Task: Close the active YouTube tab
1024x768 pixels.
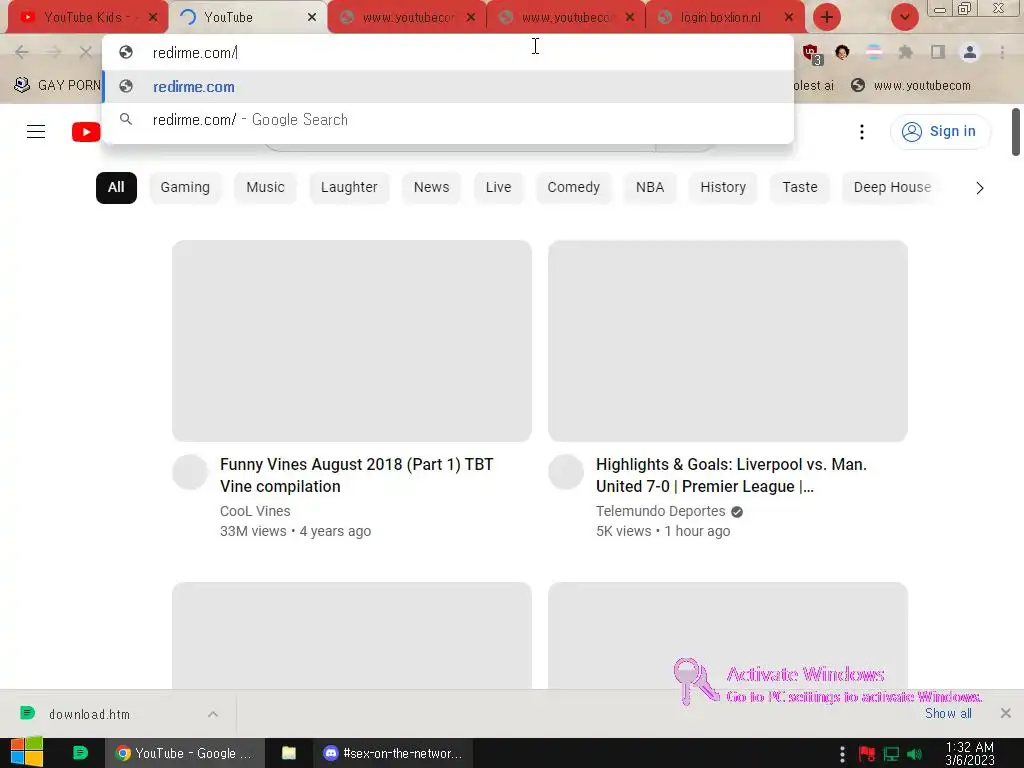Action: coord(312,18)
